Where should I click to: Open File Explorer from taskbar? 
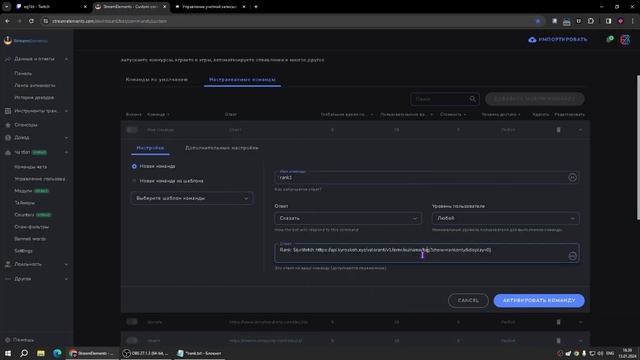(41, 353)
